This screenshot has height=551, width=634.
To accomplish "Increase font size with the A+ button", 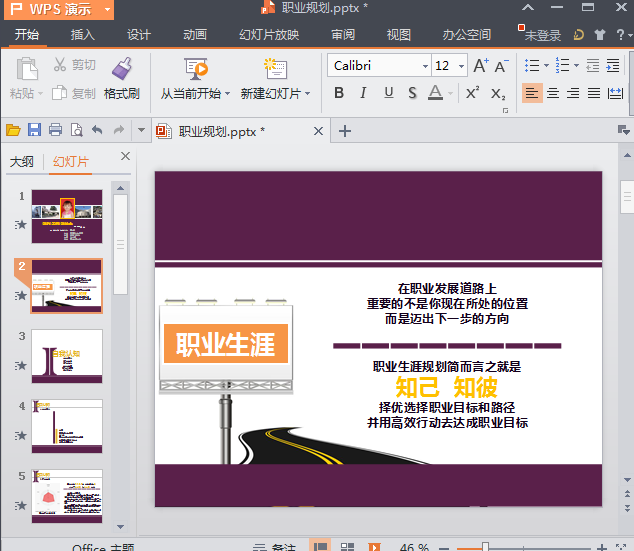I will point(481,66).
